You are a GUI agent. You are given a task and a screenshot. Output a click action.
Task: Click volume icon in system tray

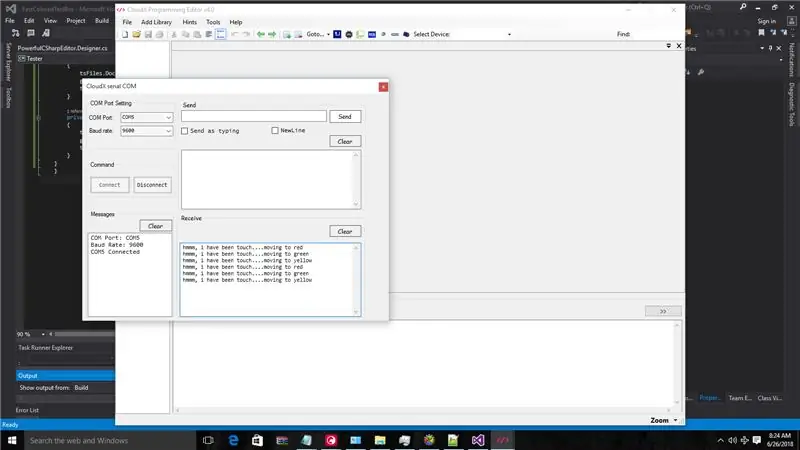pos(733,440)
